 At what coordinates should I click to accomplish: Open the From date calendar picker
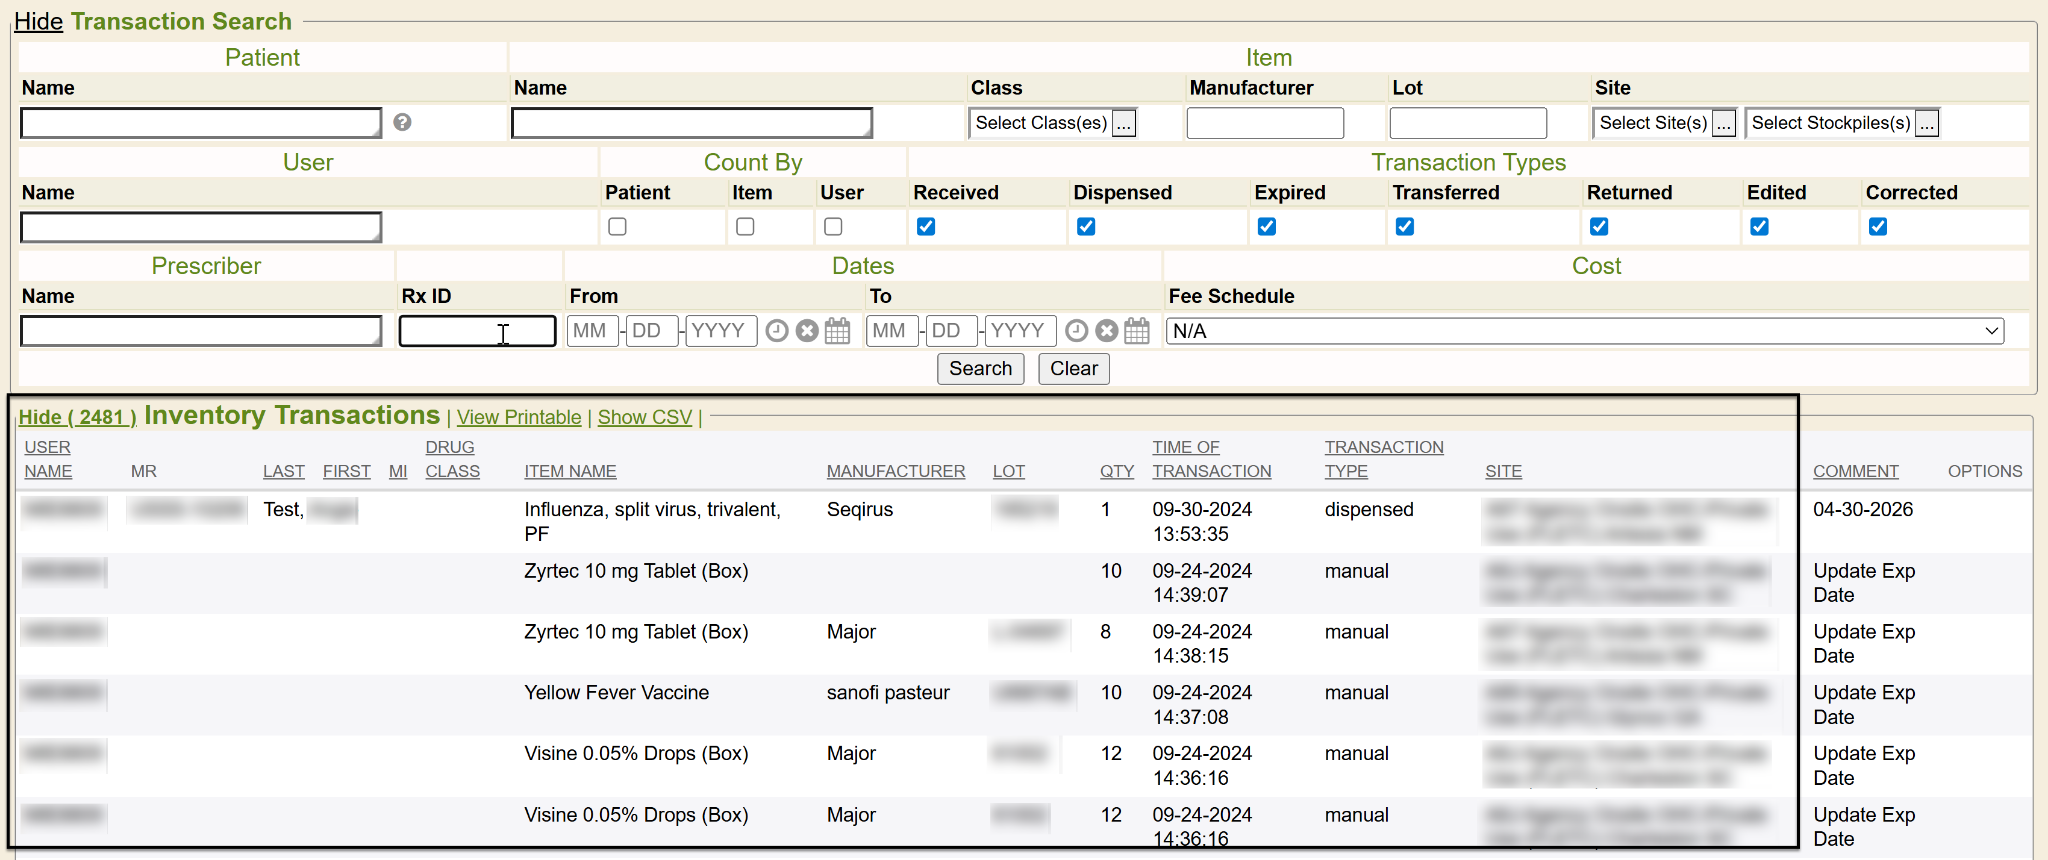pyautogui.click(x=838, y=331)
